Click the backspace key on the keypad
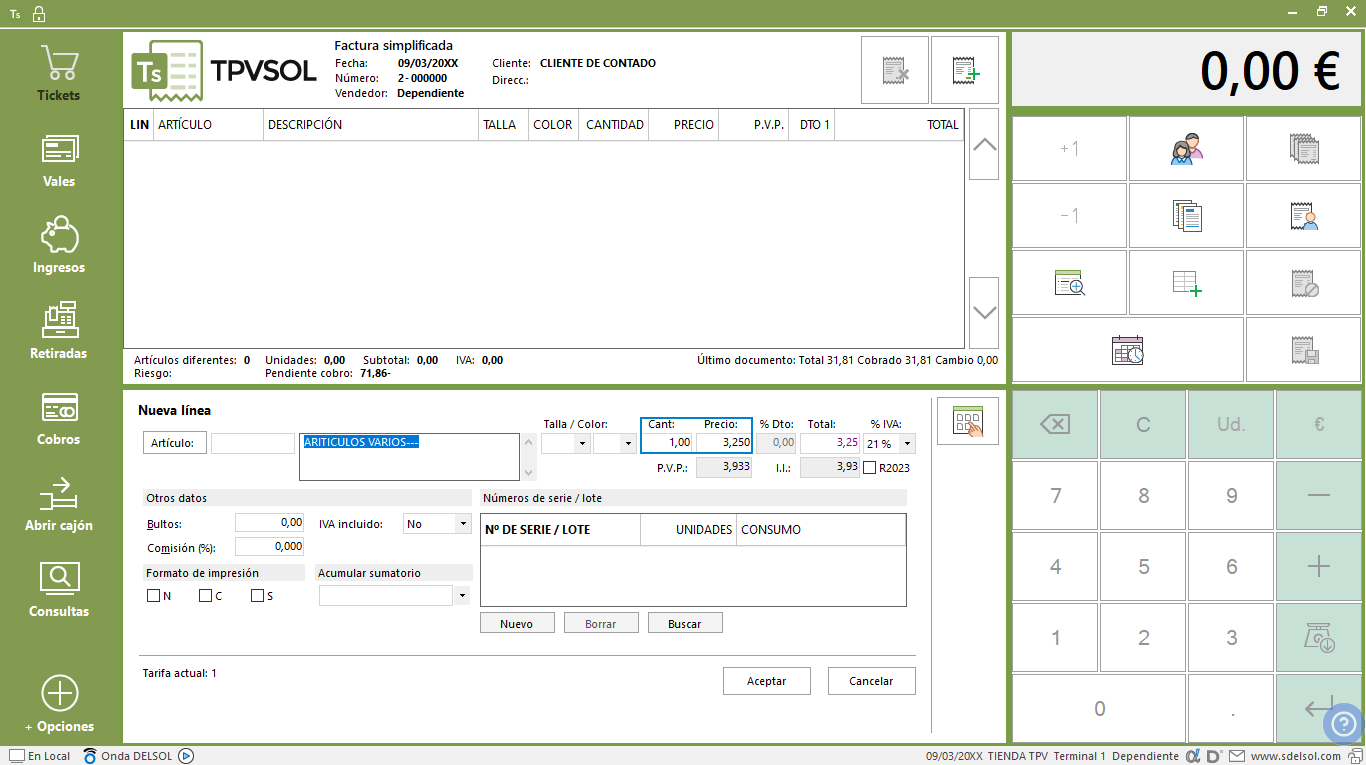1366x765 pixels. pos(1055,424)
